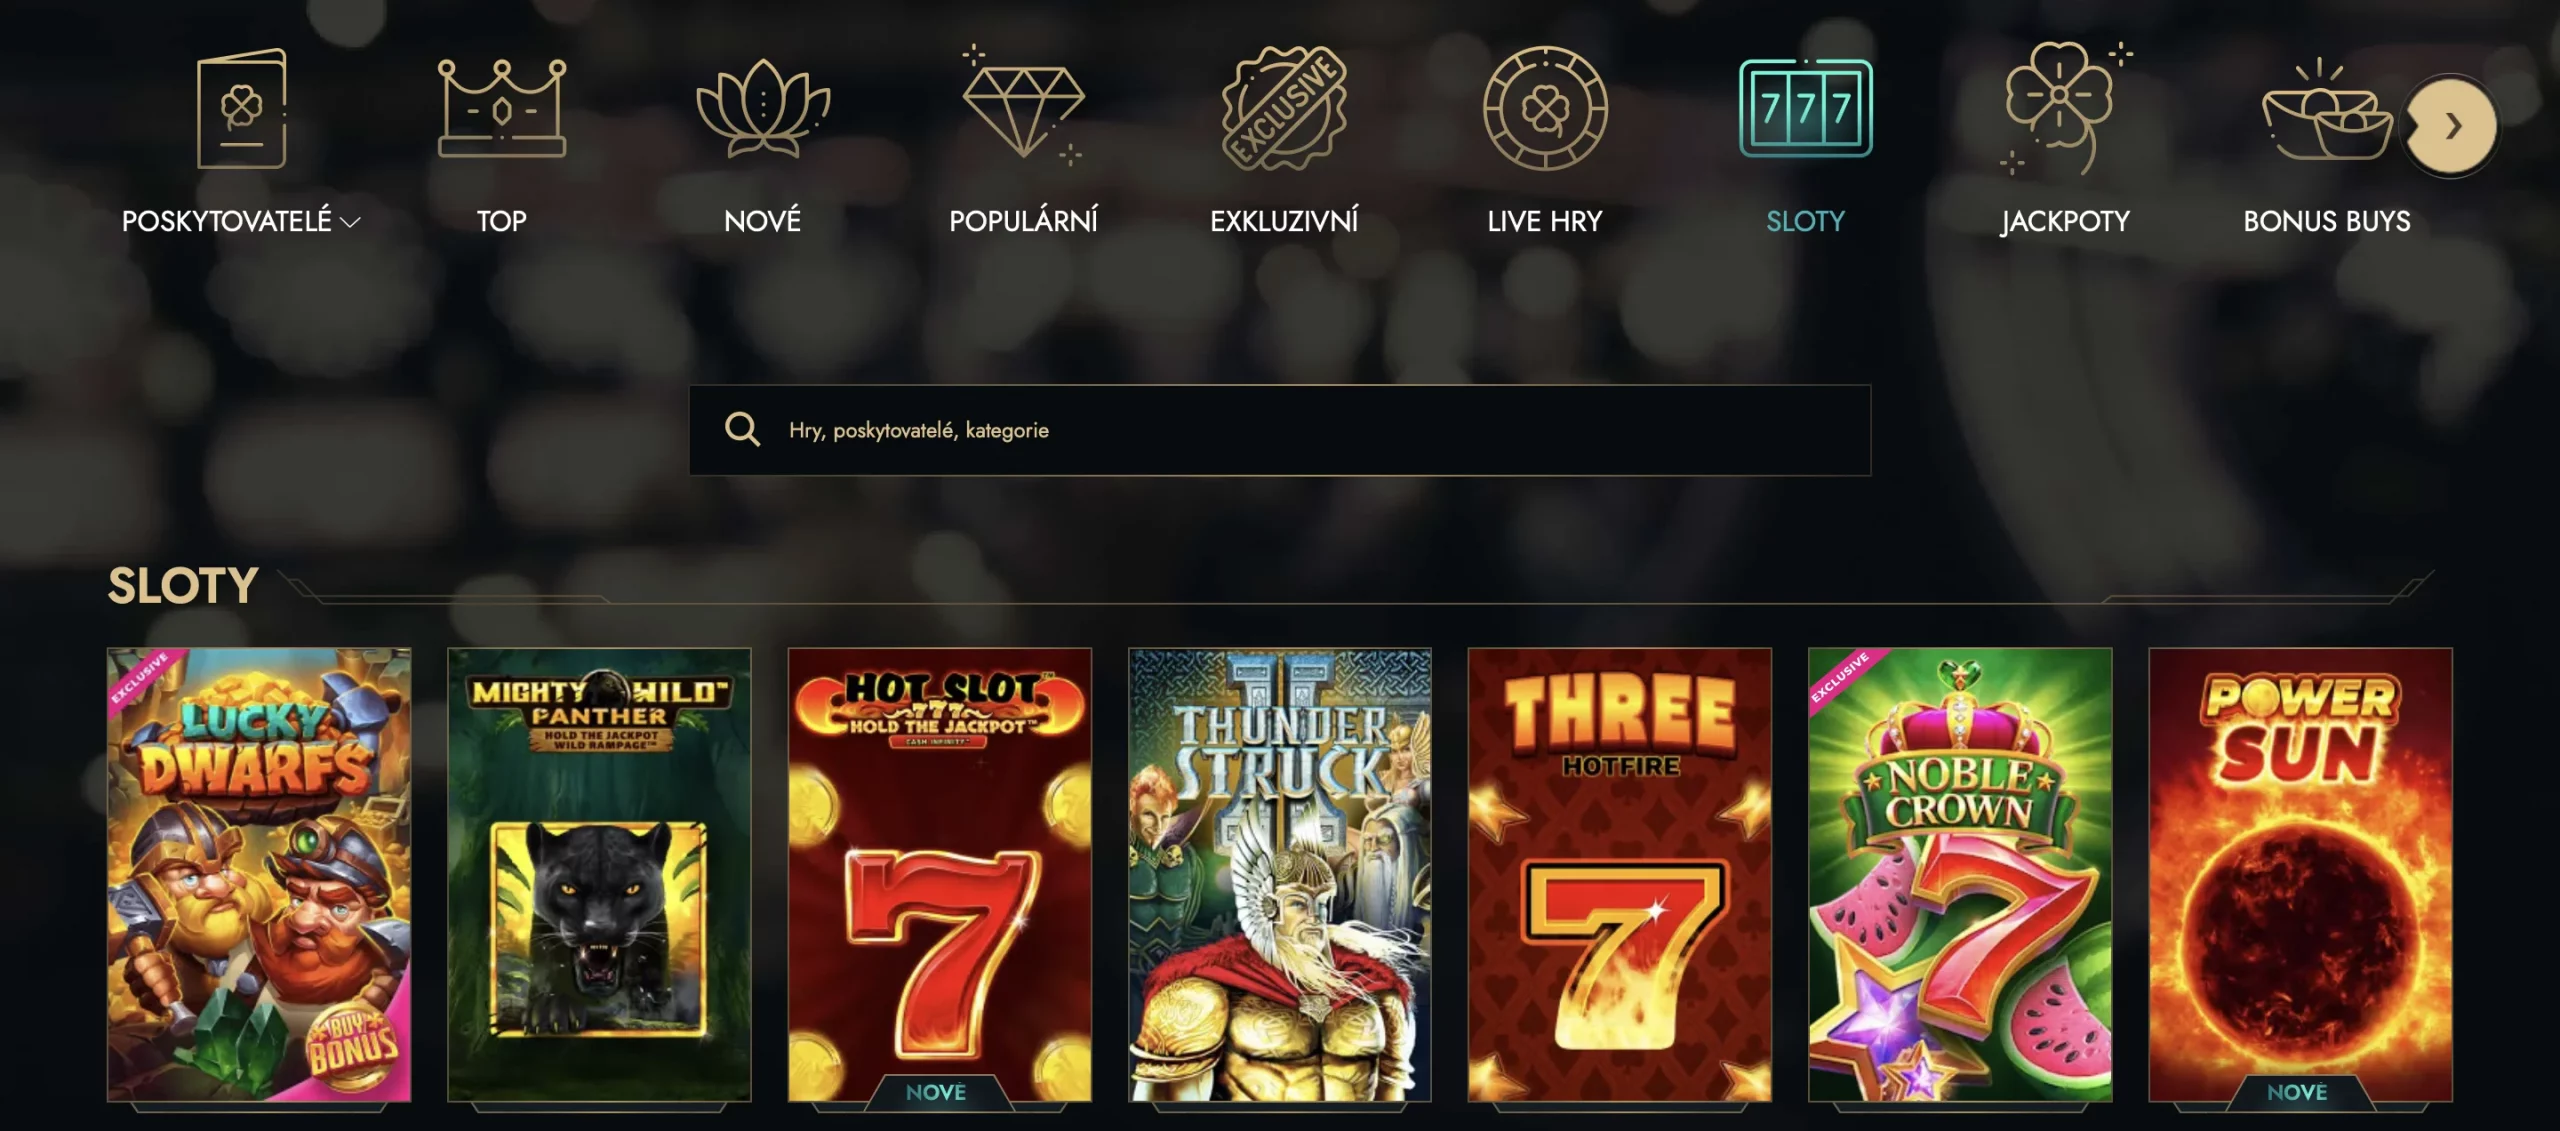Select the four-leaf clover Jackpoty icon

coord(2065,108)
